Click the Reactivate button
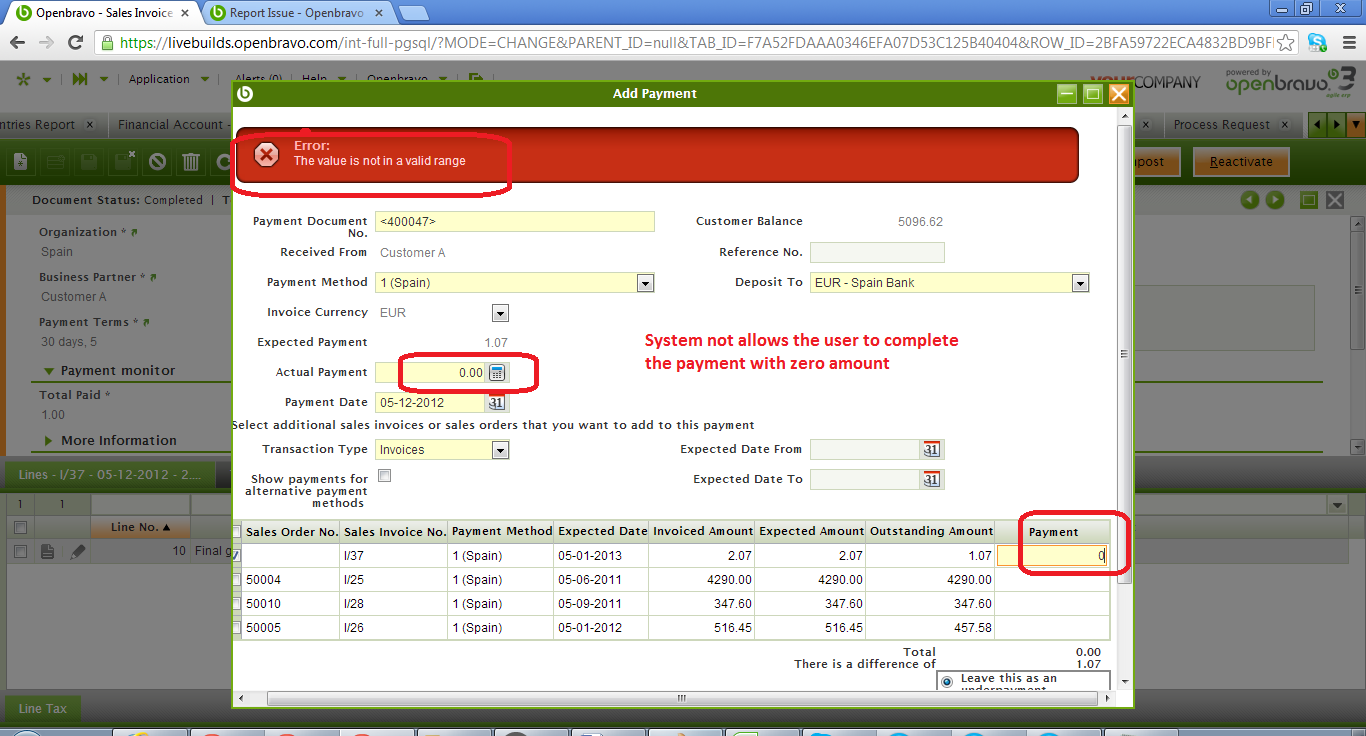The width and height of the screenshot is (1366, 736). point(1240,162)
